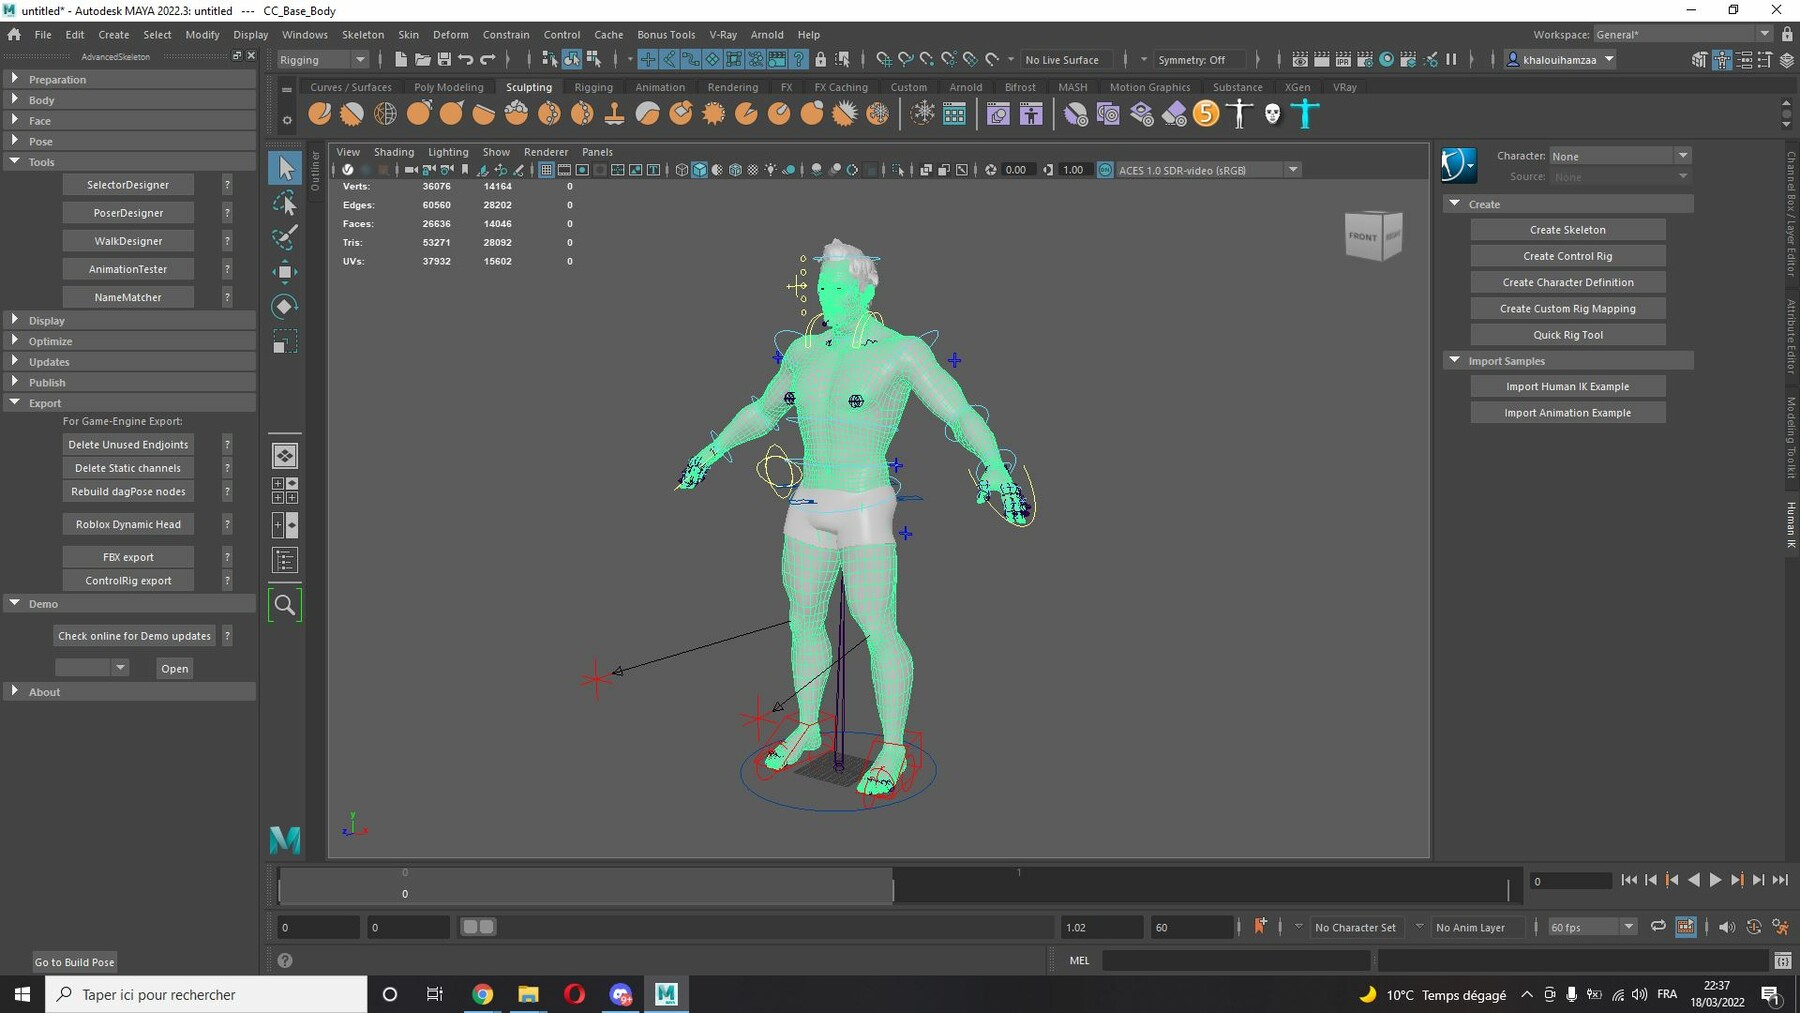Screen dimensions: 1800x1013
Task: Activate the Rotate tool in toolbox
Action: coord(285,307)
